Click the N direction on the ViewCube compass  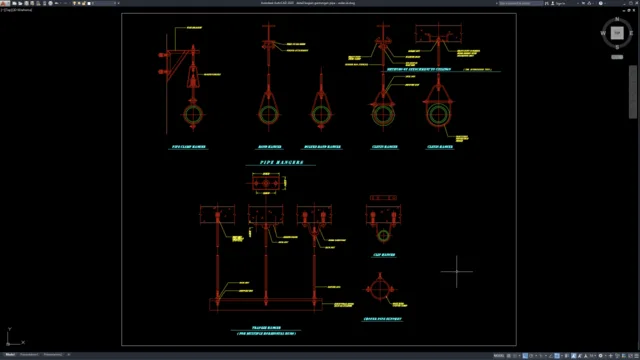[617, 19]
